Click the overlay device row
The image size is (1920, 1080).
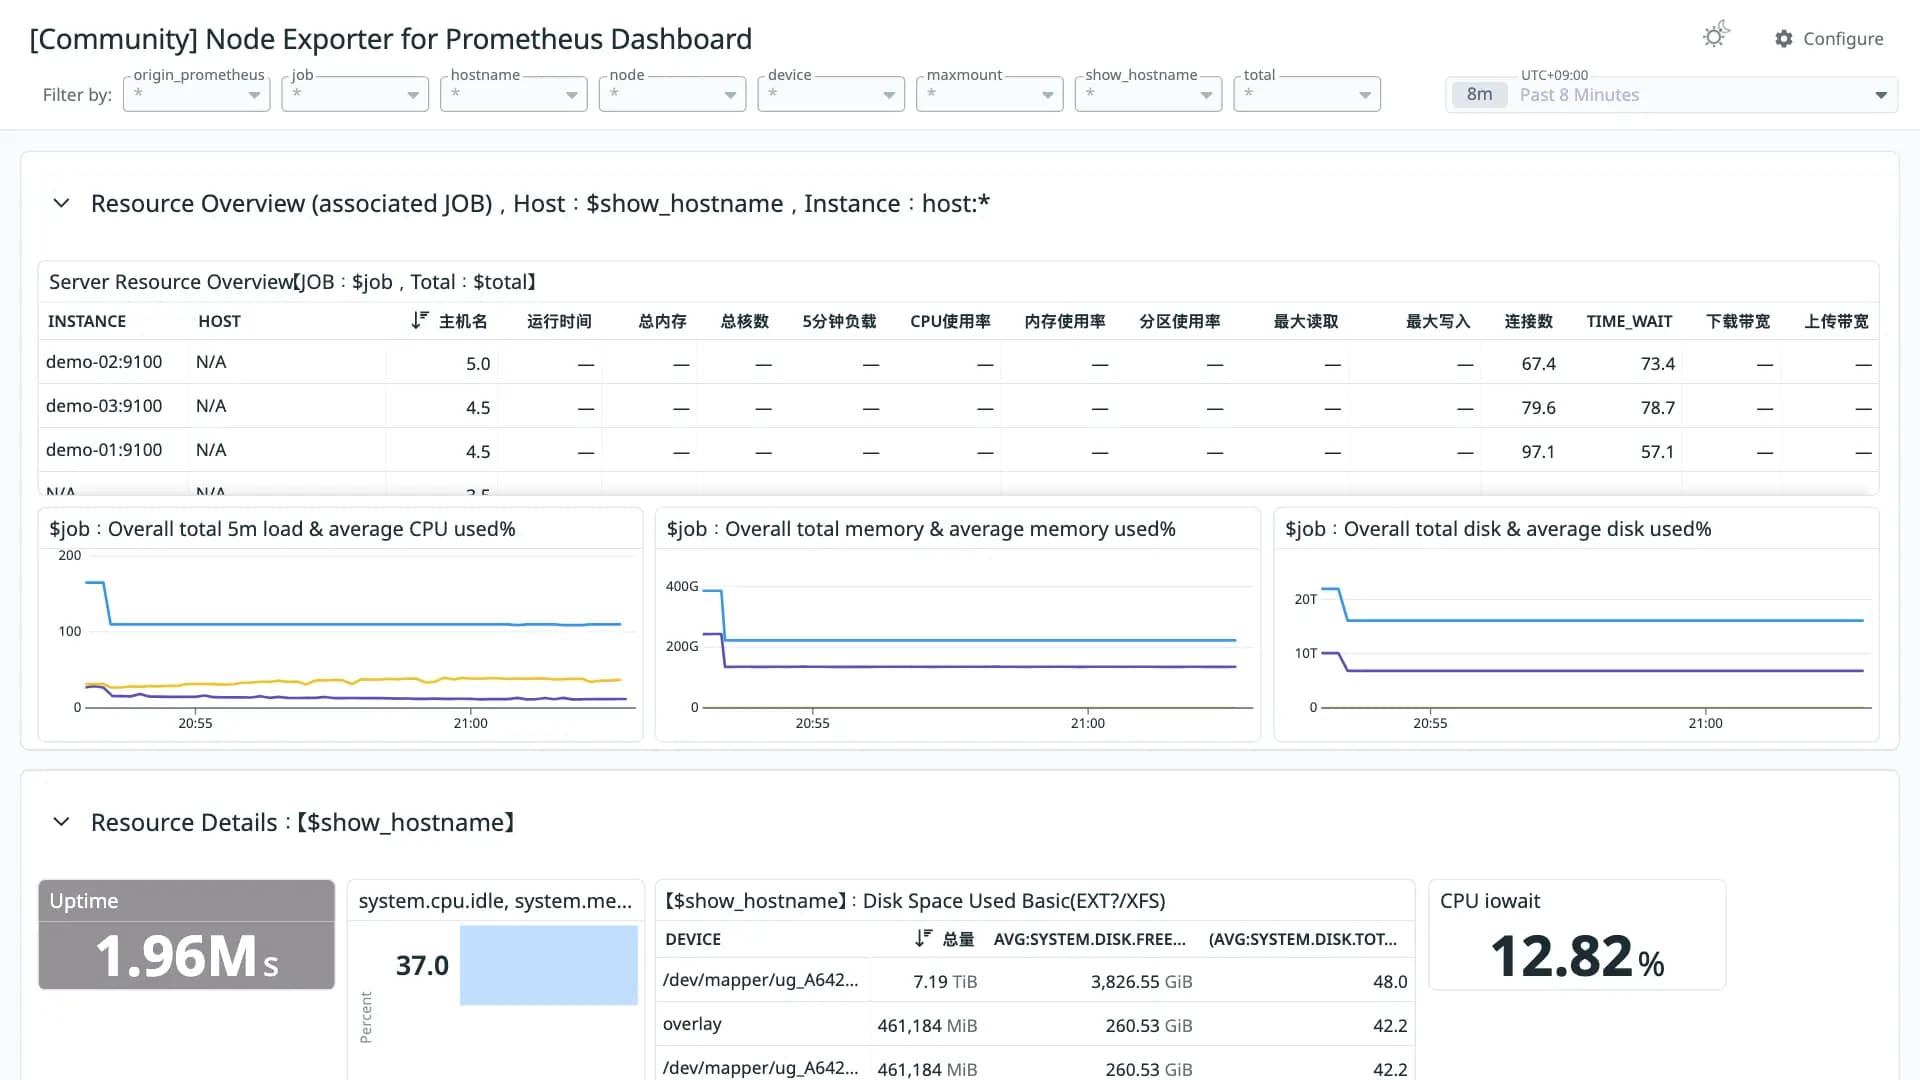[x=1035, y=1025]
